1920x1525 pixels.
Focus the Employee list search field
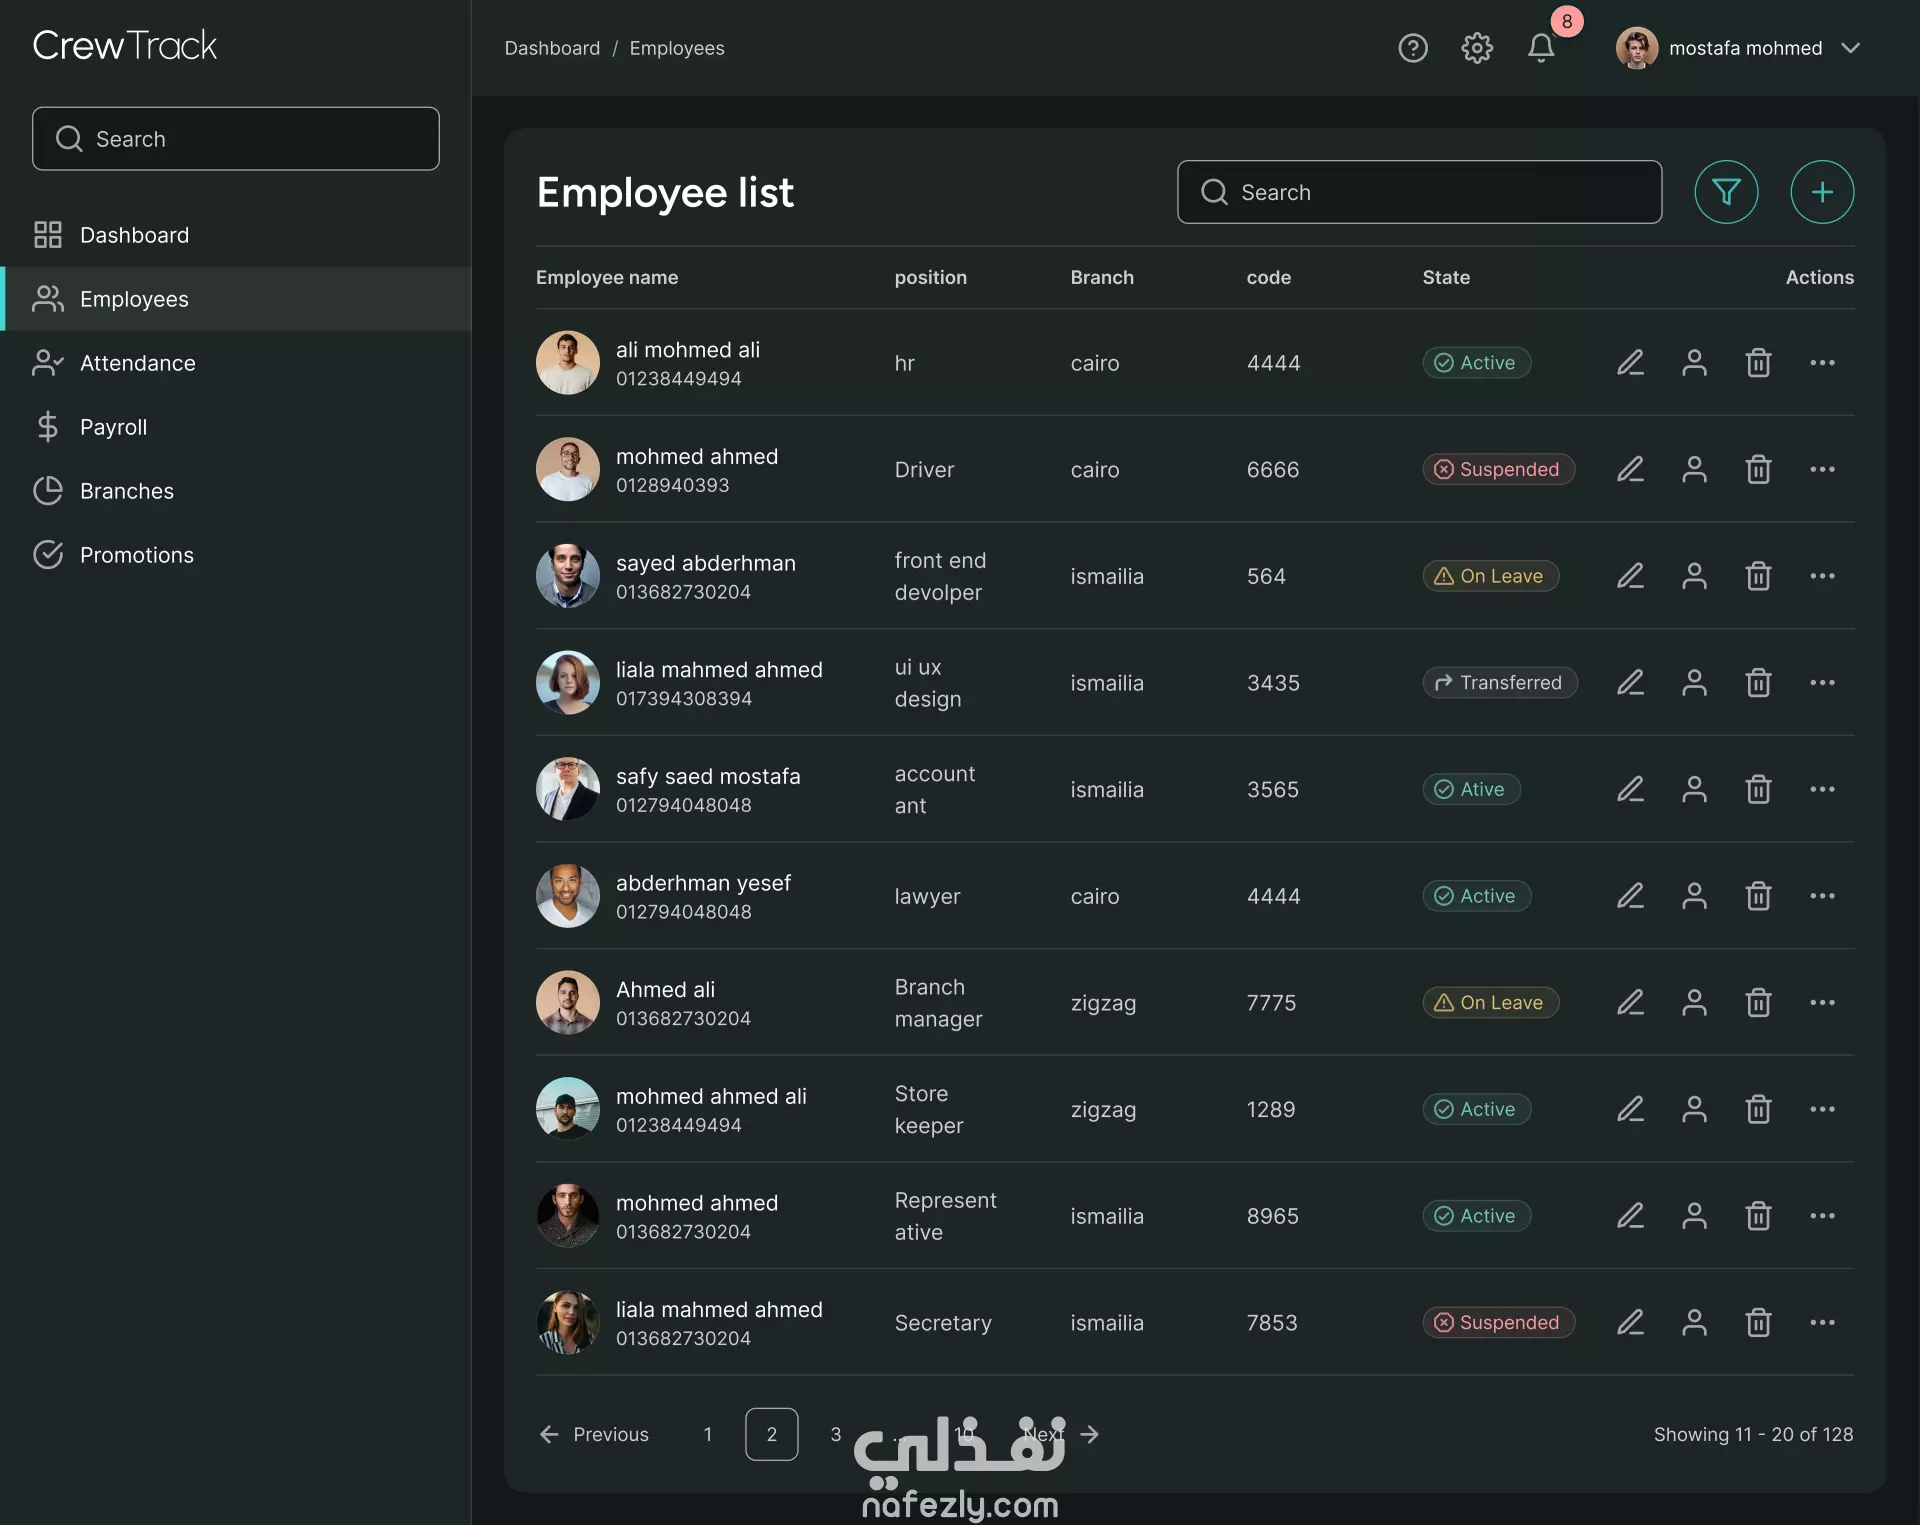click(x=1420, y=192)
